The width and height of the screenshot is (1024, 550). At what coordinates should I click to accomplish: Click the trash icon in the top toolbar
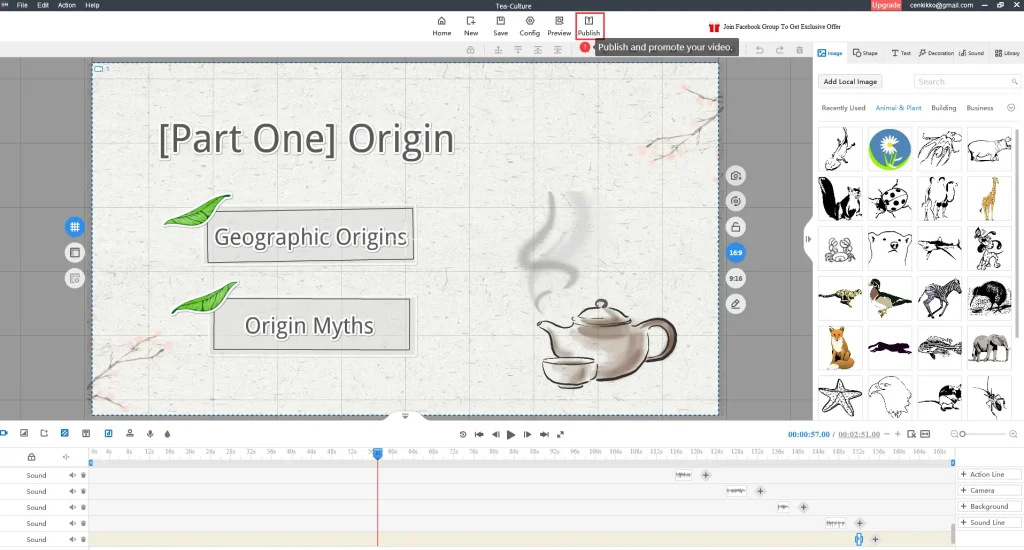799,50
